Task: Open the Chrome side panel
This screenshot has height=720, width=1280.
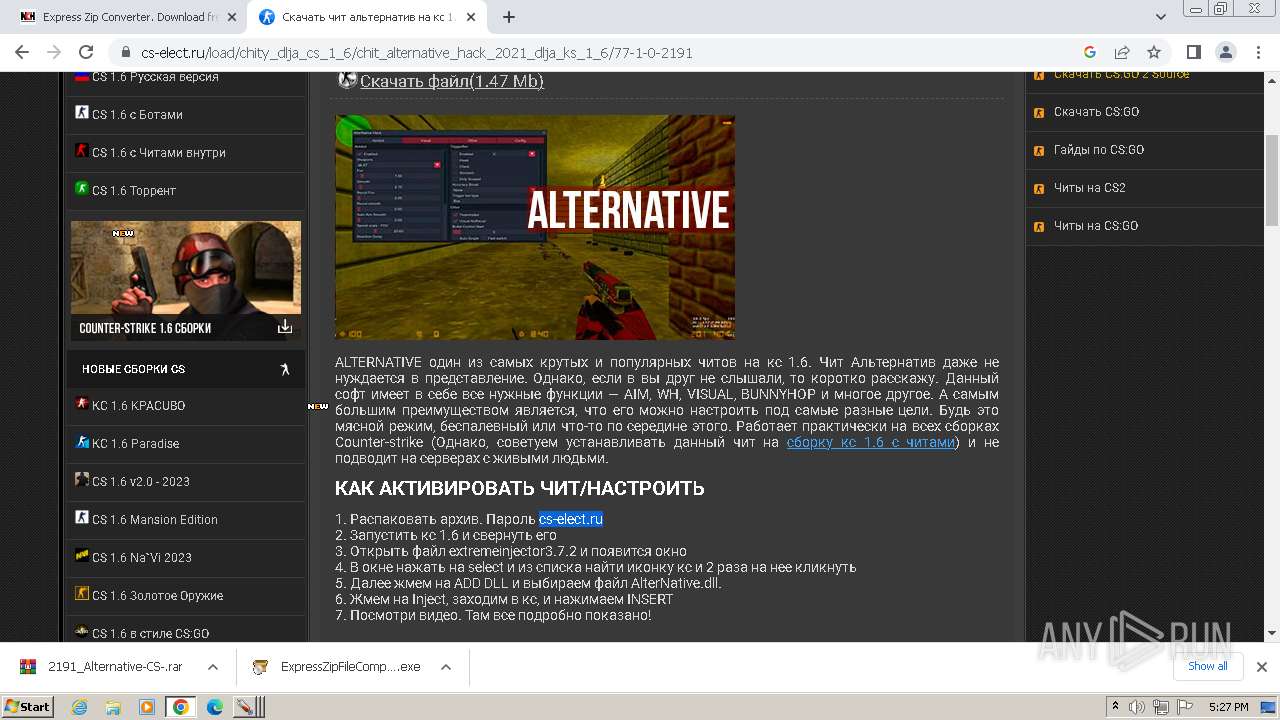Action: coord(1193,52)
